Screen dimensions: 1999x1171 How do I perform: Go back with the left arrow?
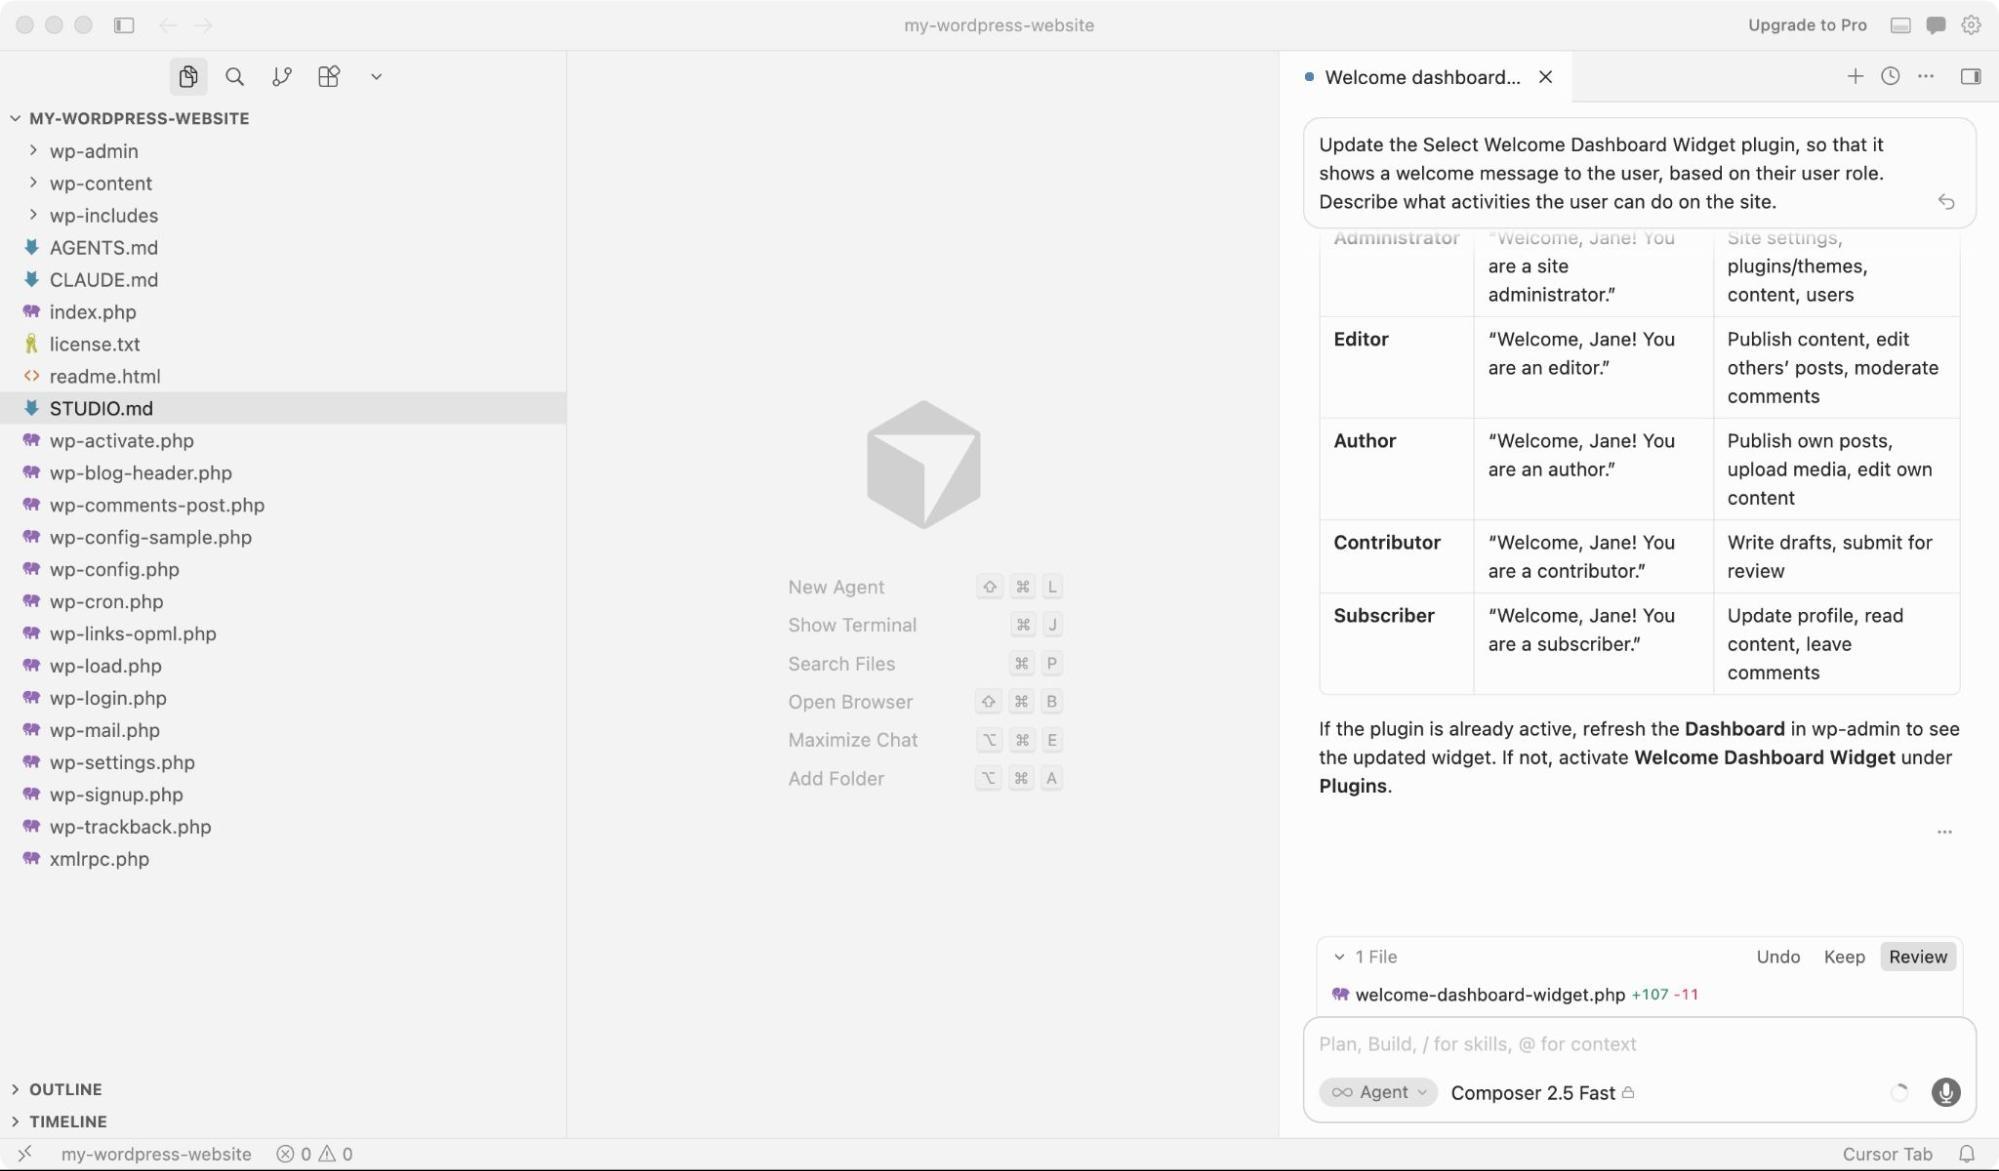click(168, 25)
